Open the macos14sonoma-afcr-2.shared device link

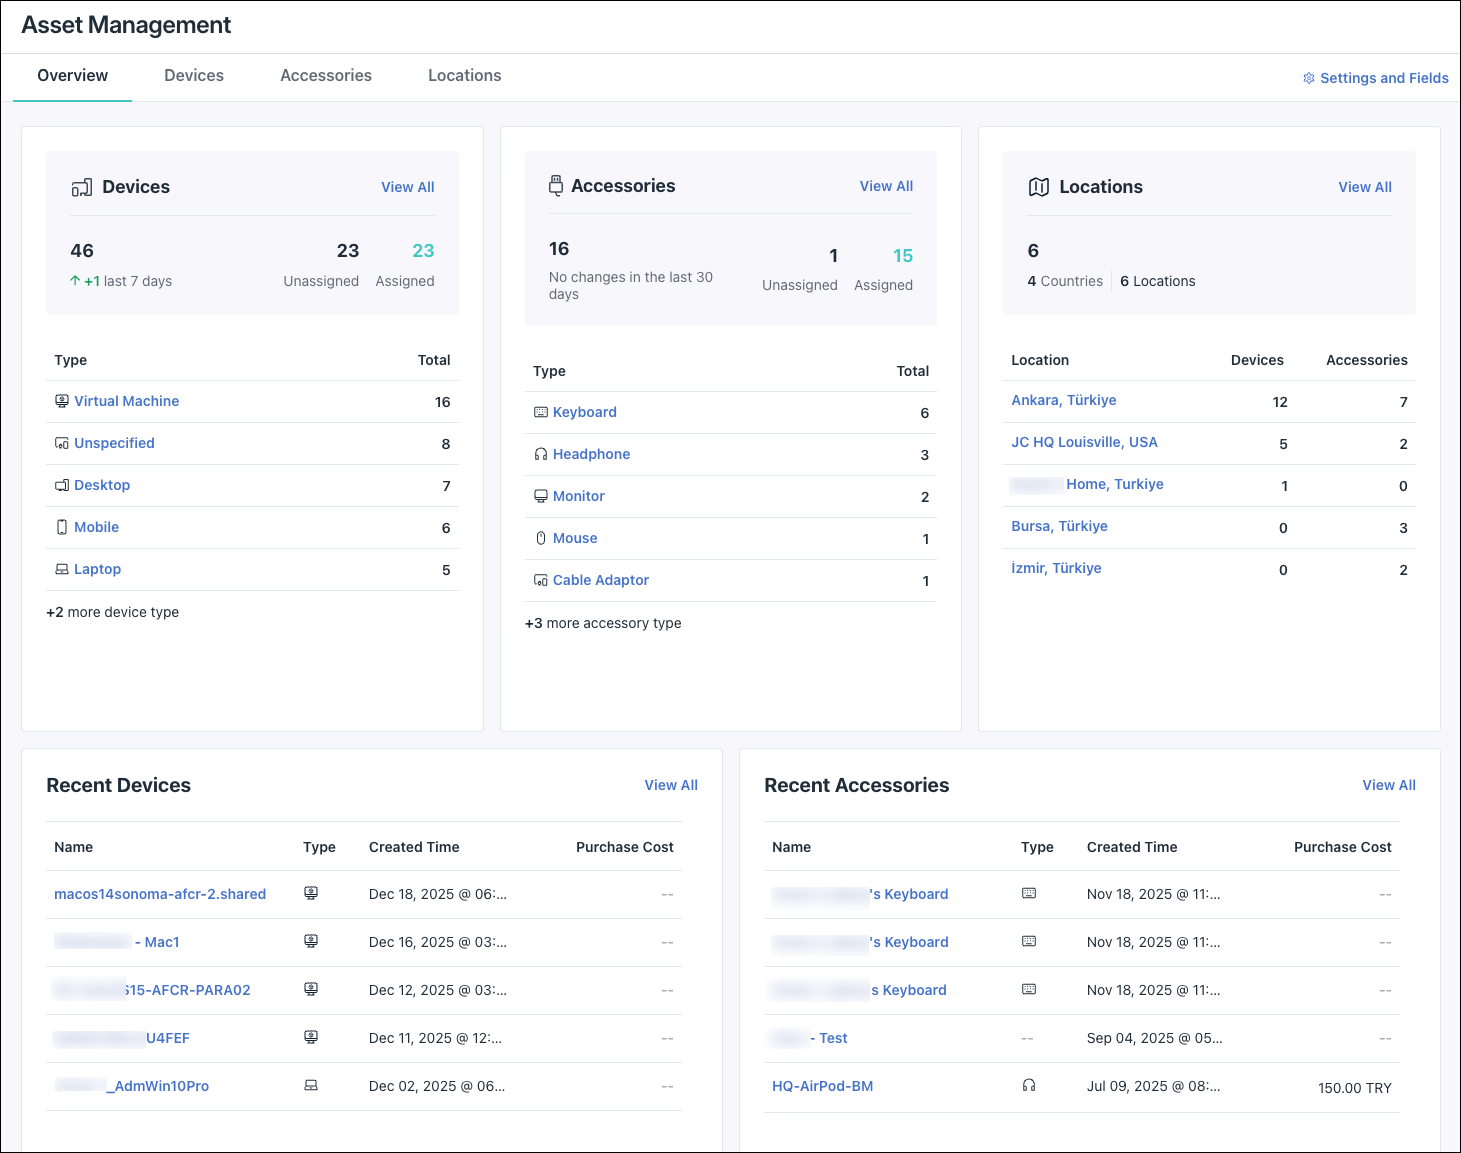point(160,893)
